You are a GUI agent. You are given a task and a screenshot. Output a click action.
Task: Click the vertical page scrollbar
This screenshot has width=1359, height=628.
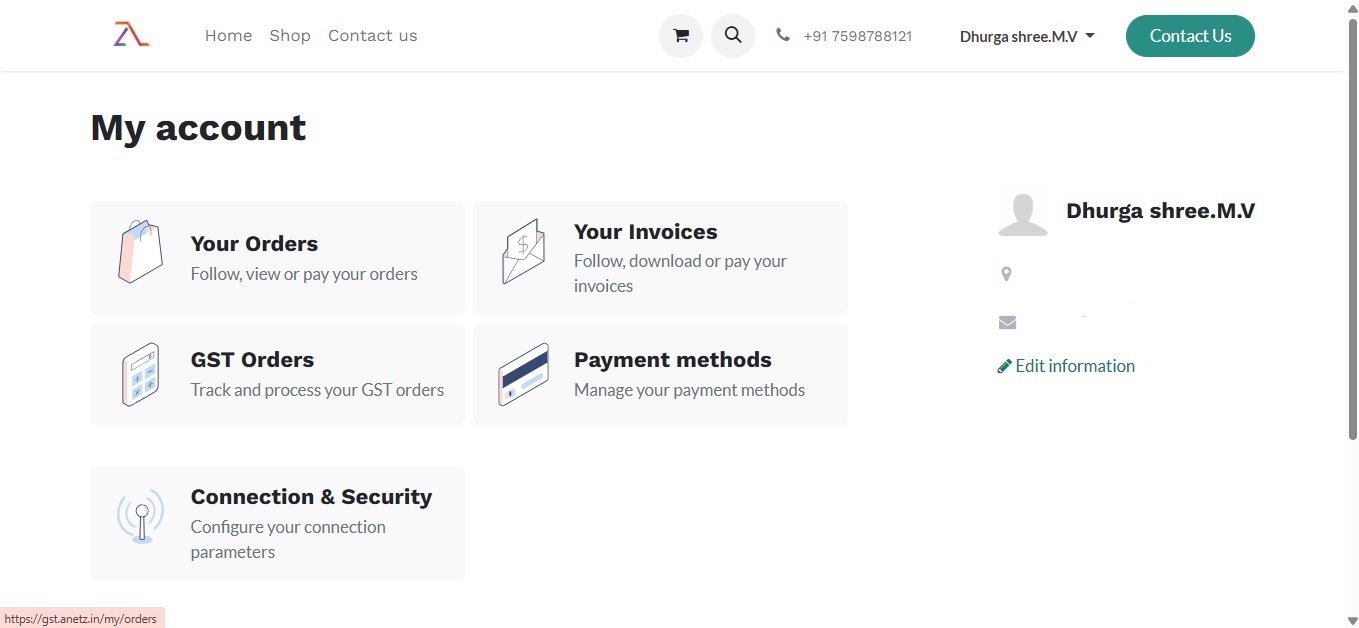click(x=1351, y=230)
